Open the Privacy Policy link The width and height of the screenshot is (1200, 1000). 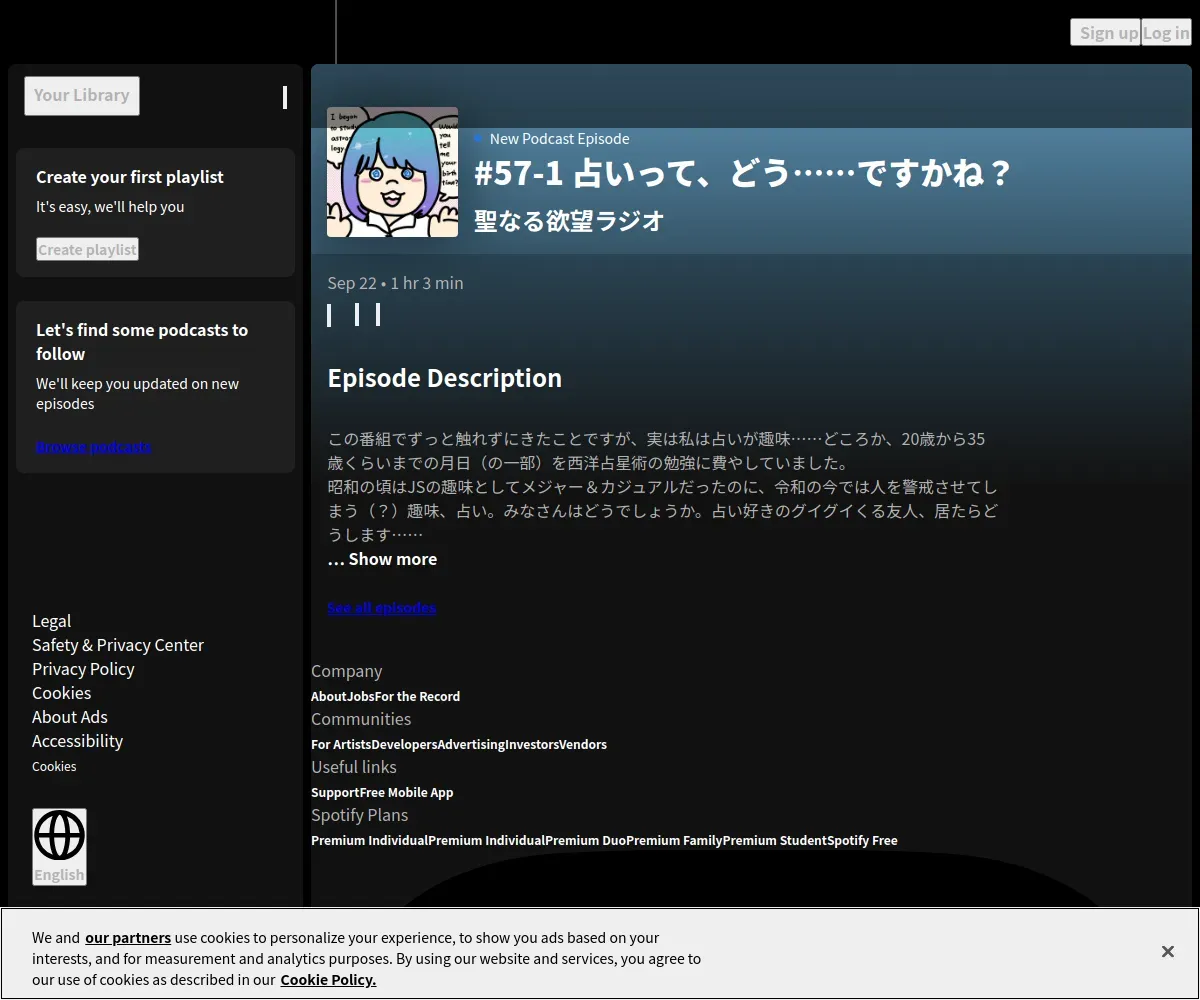[83, 669]
